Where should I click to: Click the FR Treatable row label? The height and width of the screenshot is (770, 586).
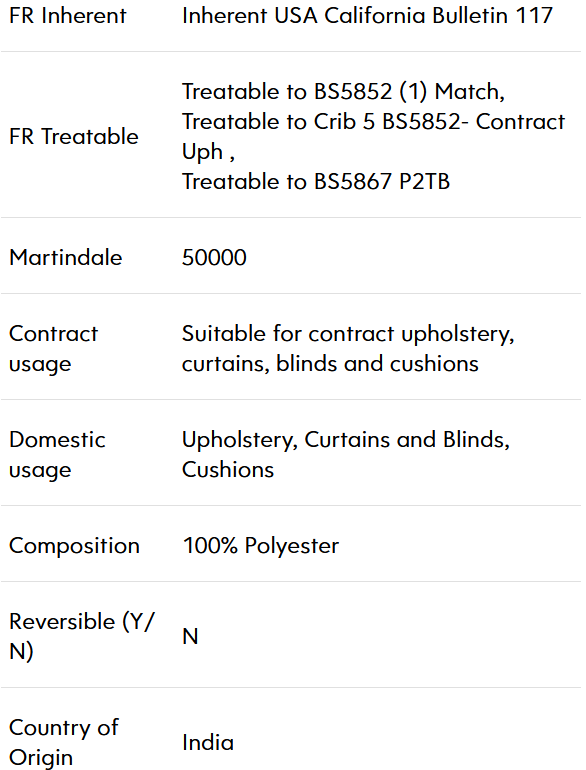[x=74, y=137]
